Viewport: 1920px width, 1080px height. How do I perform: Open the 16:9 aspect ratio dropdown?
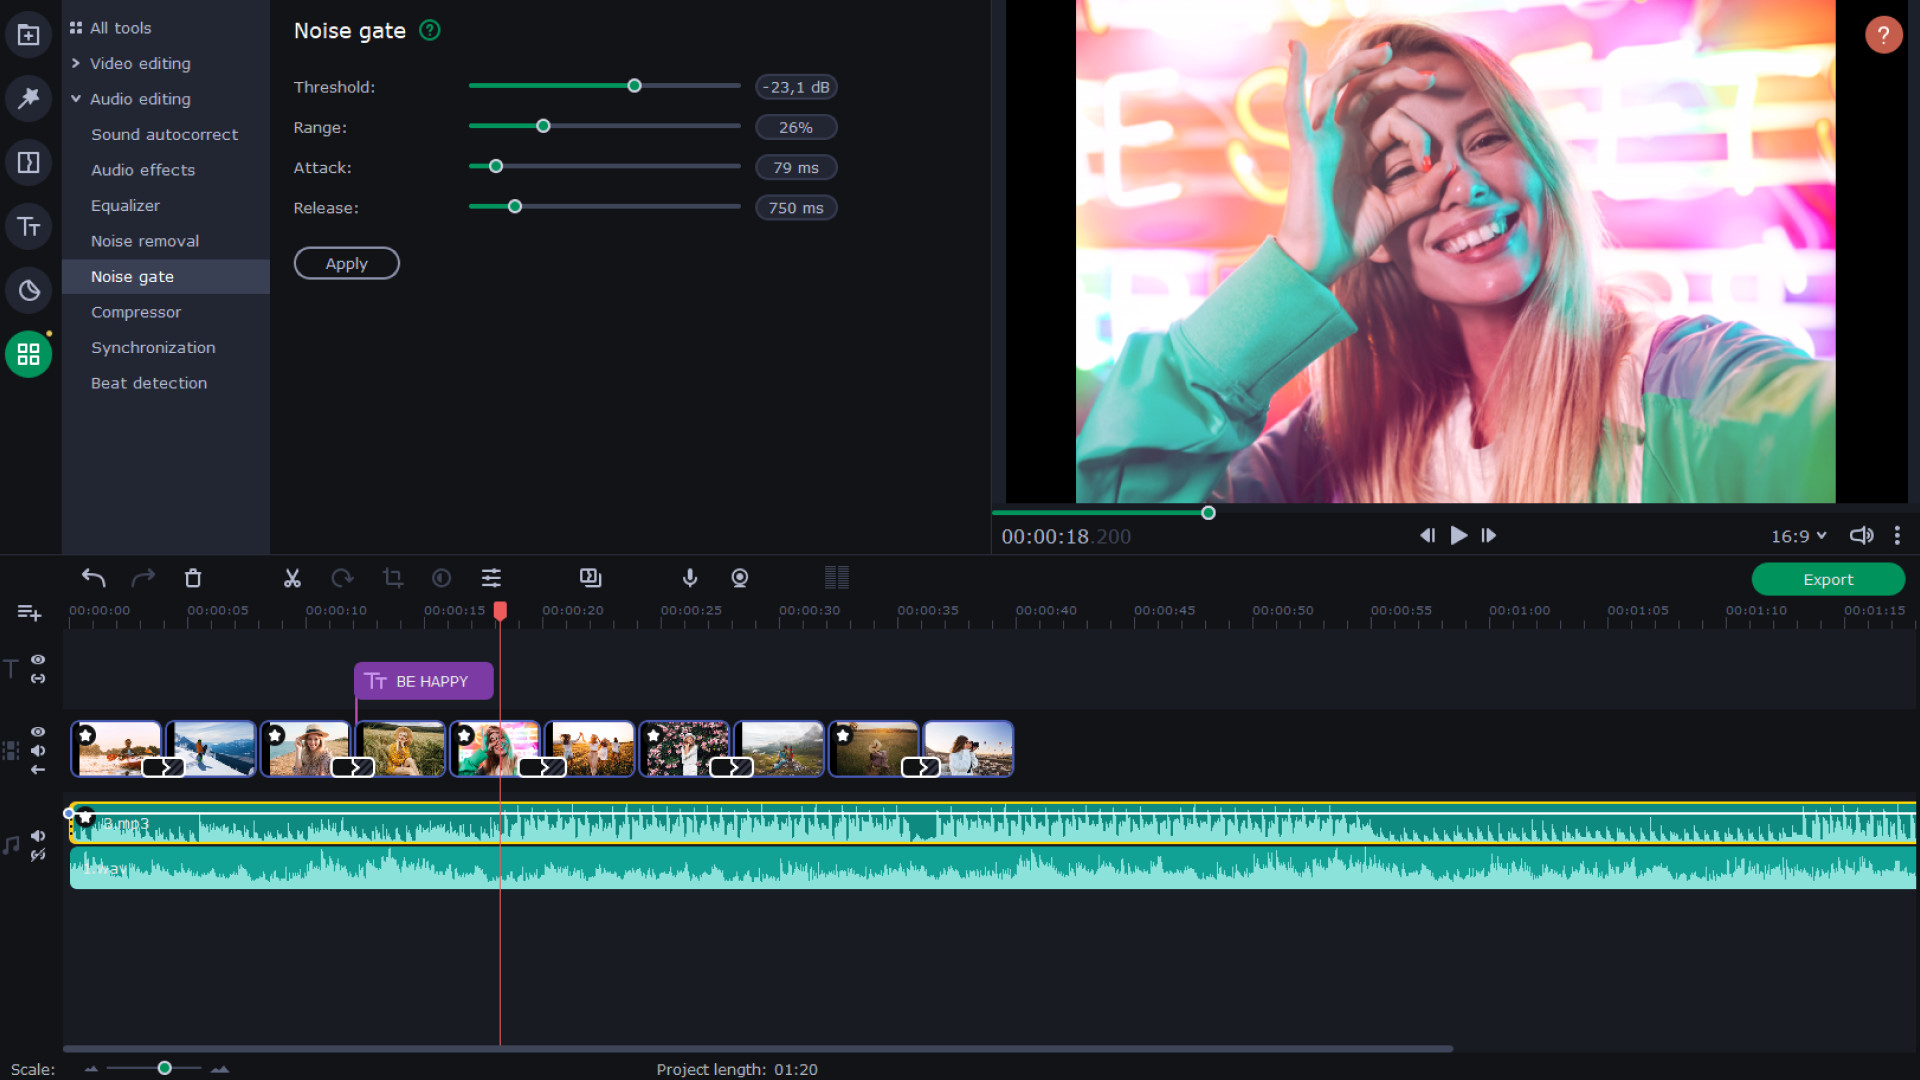pos(1797,536)
